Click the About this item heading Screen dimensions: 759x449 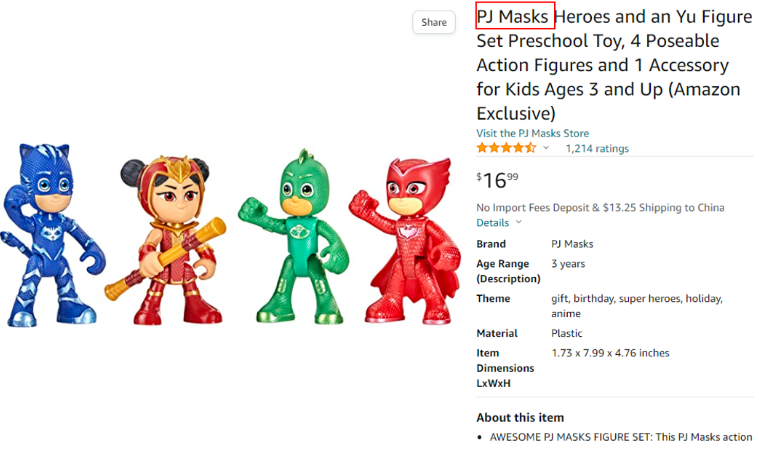pyautogui.click(x=519, y=417)
